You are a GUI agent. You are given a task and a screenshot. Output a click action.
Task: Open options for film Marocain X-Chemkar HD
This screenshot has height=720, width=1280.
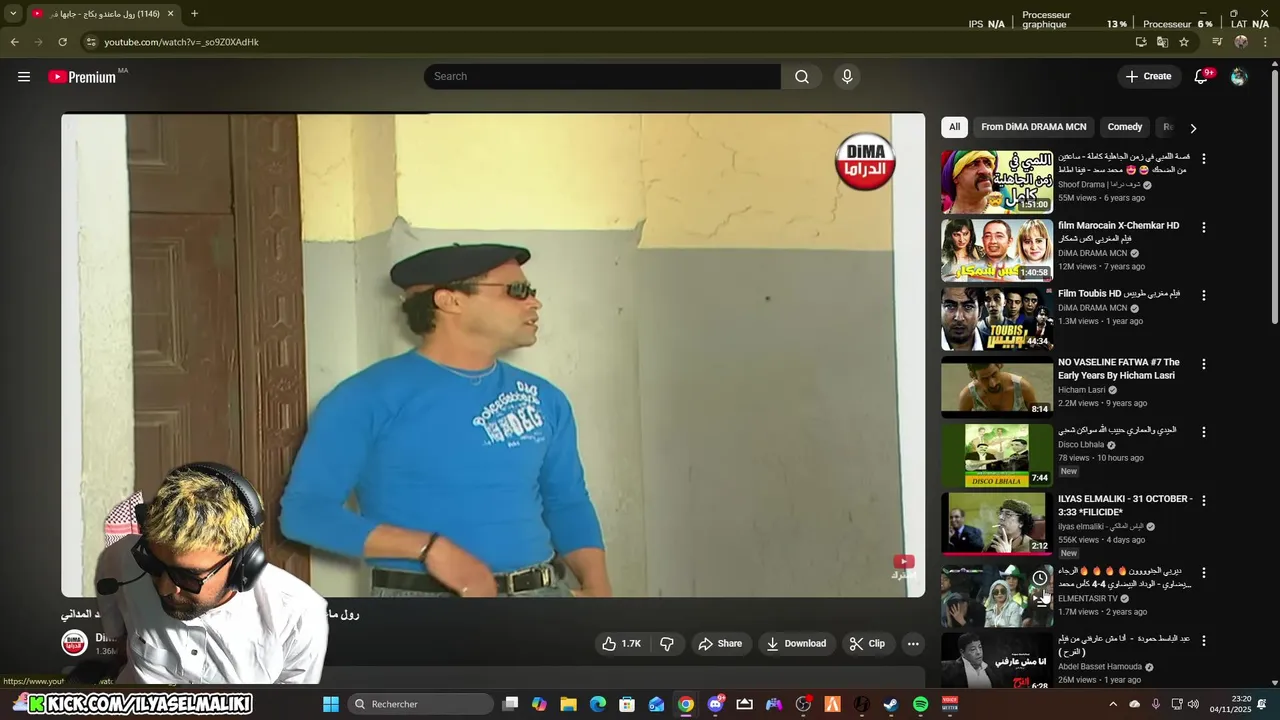click(x=1204, y=227)
